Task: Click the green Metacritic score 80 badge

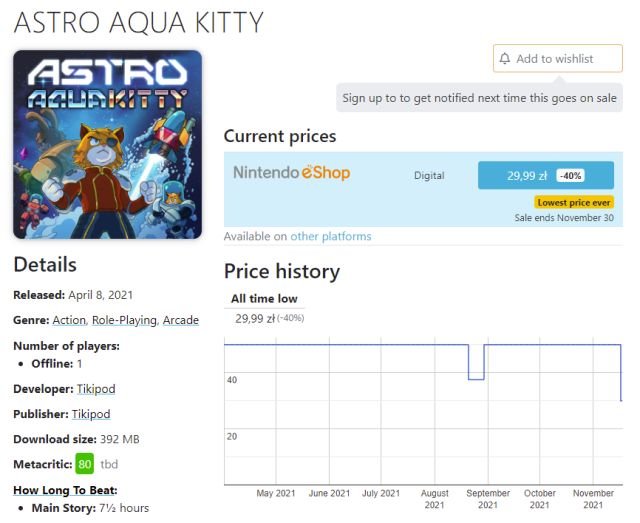Action: pyautogui.click(x=85, y=465)
